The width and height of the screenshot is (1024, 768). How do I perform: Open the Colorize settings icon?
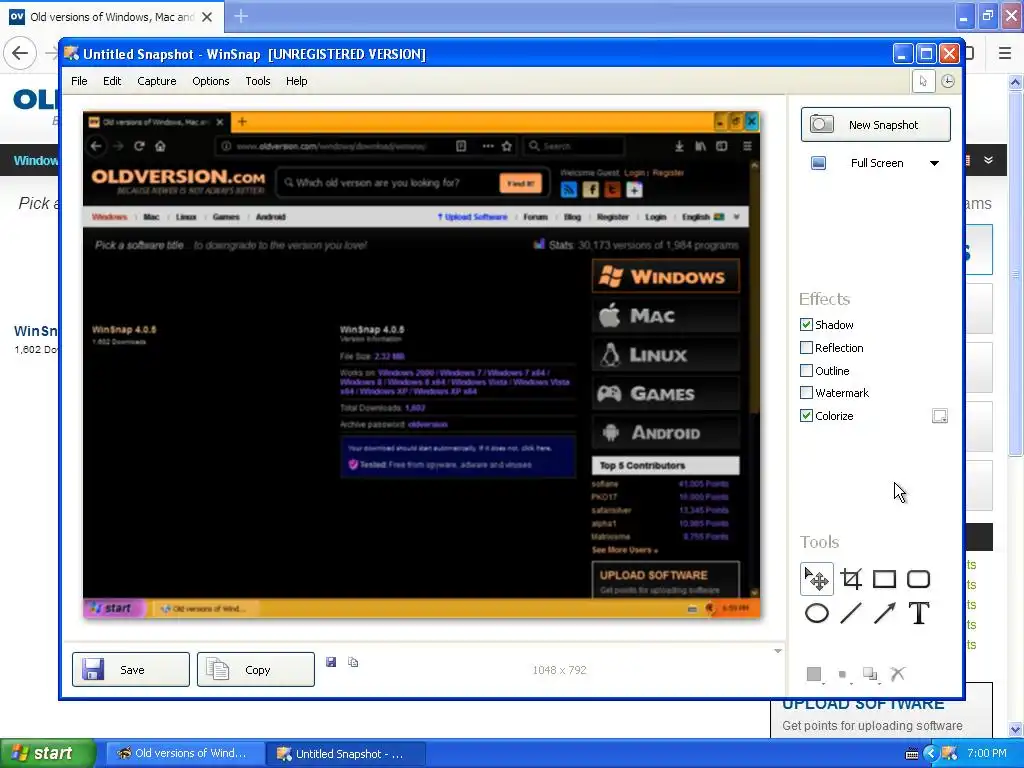point(940,416)
